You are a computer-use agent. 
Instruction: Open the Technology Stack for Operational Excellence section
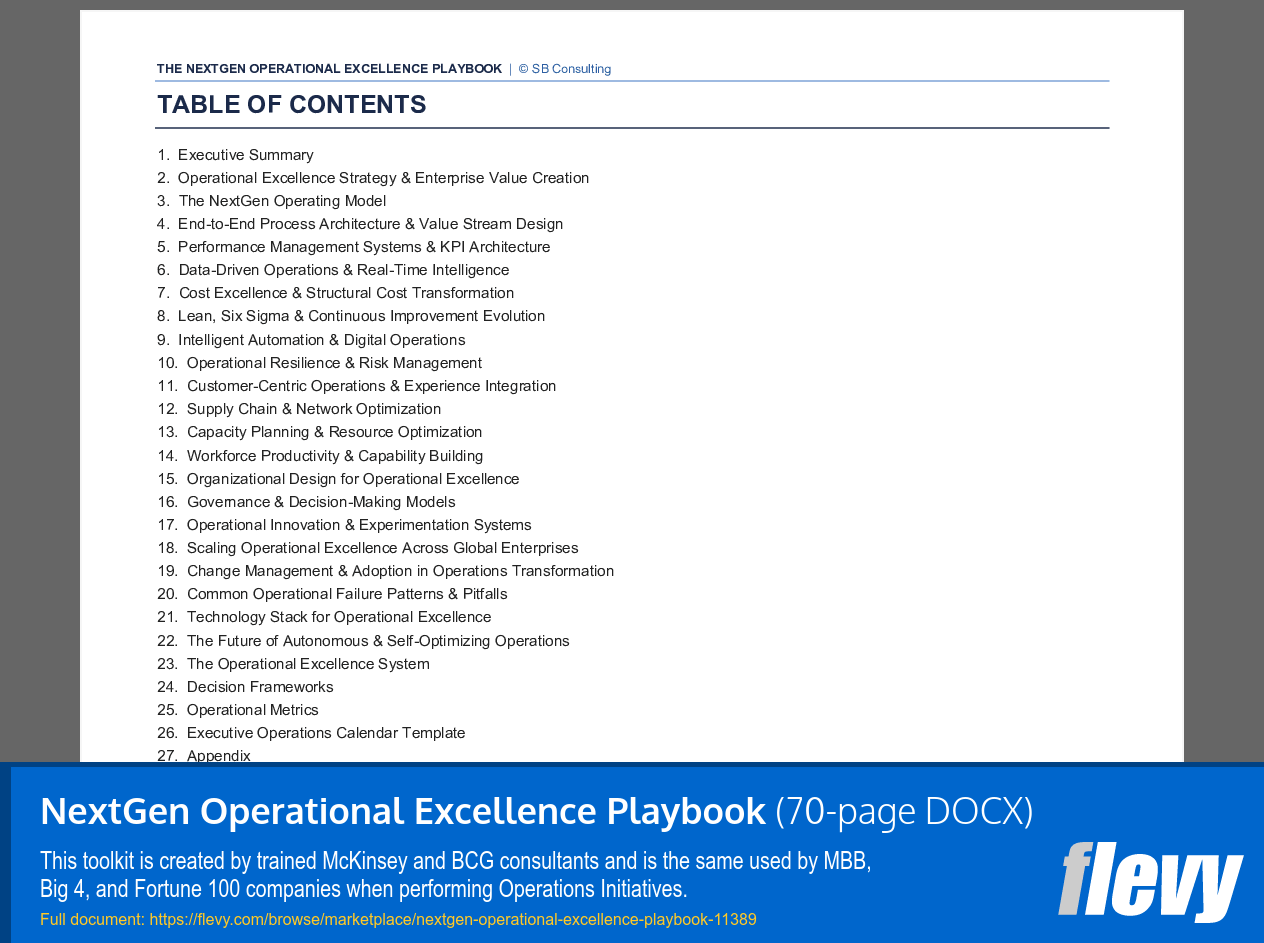[x=338, y=617]
